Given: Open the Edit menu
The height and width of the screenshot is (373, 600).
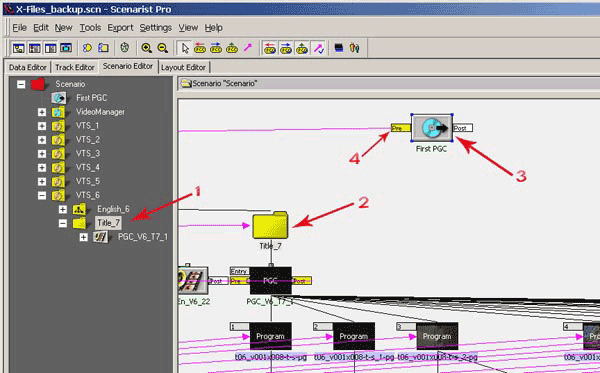Looking at the screenshot, I should point(41,28).
